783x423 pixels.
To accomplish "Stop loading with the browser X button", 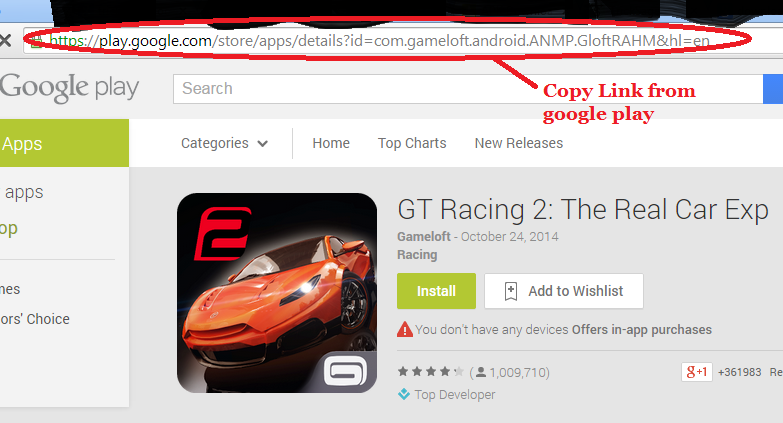I will (x=5, y=40).
